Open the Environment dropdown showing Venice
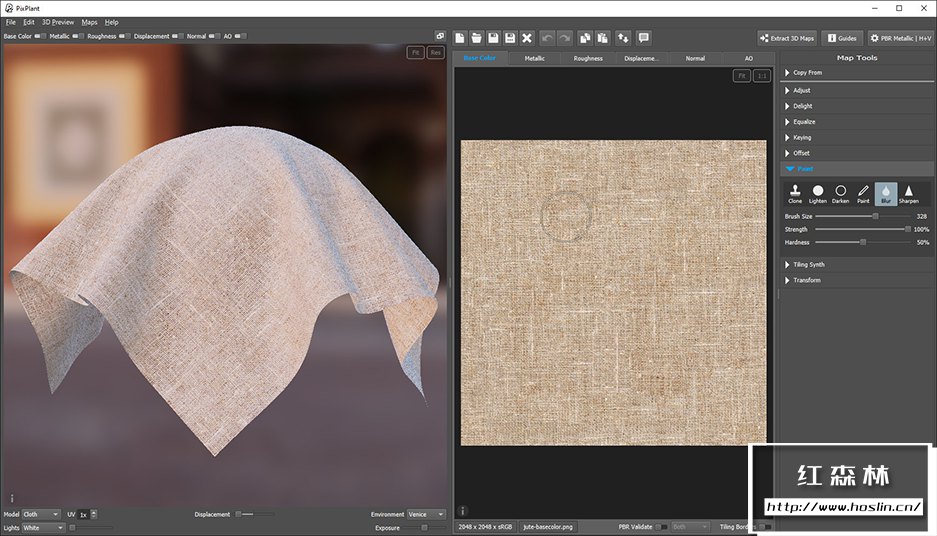Image resolution: width=937 pixels, height=536 pixels. 426,514
